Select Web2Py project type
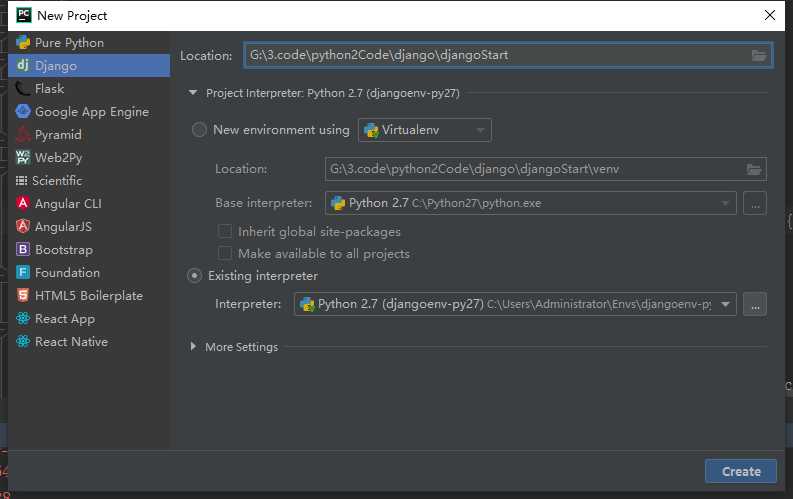 pos(59,158)
